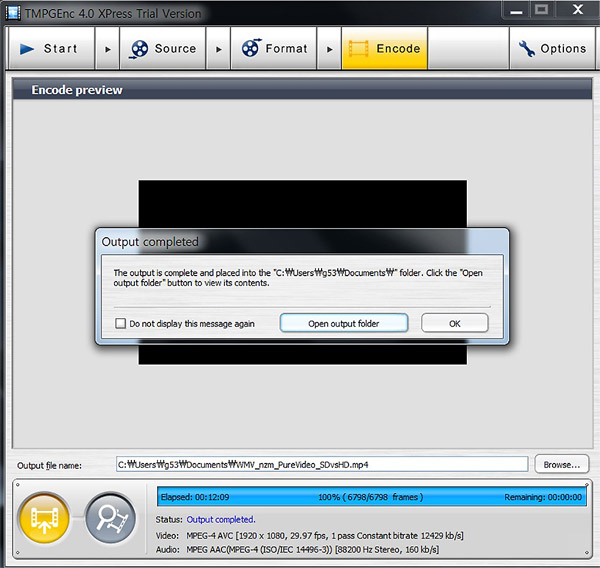Click the Remaining: 00:00:00 text

point(543,497)
